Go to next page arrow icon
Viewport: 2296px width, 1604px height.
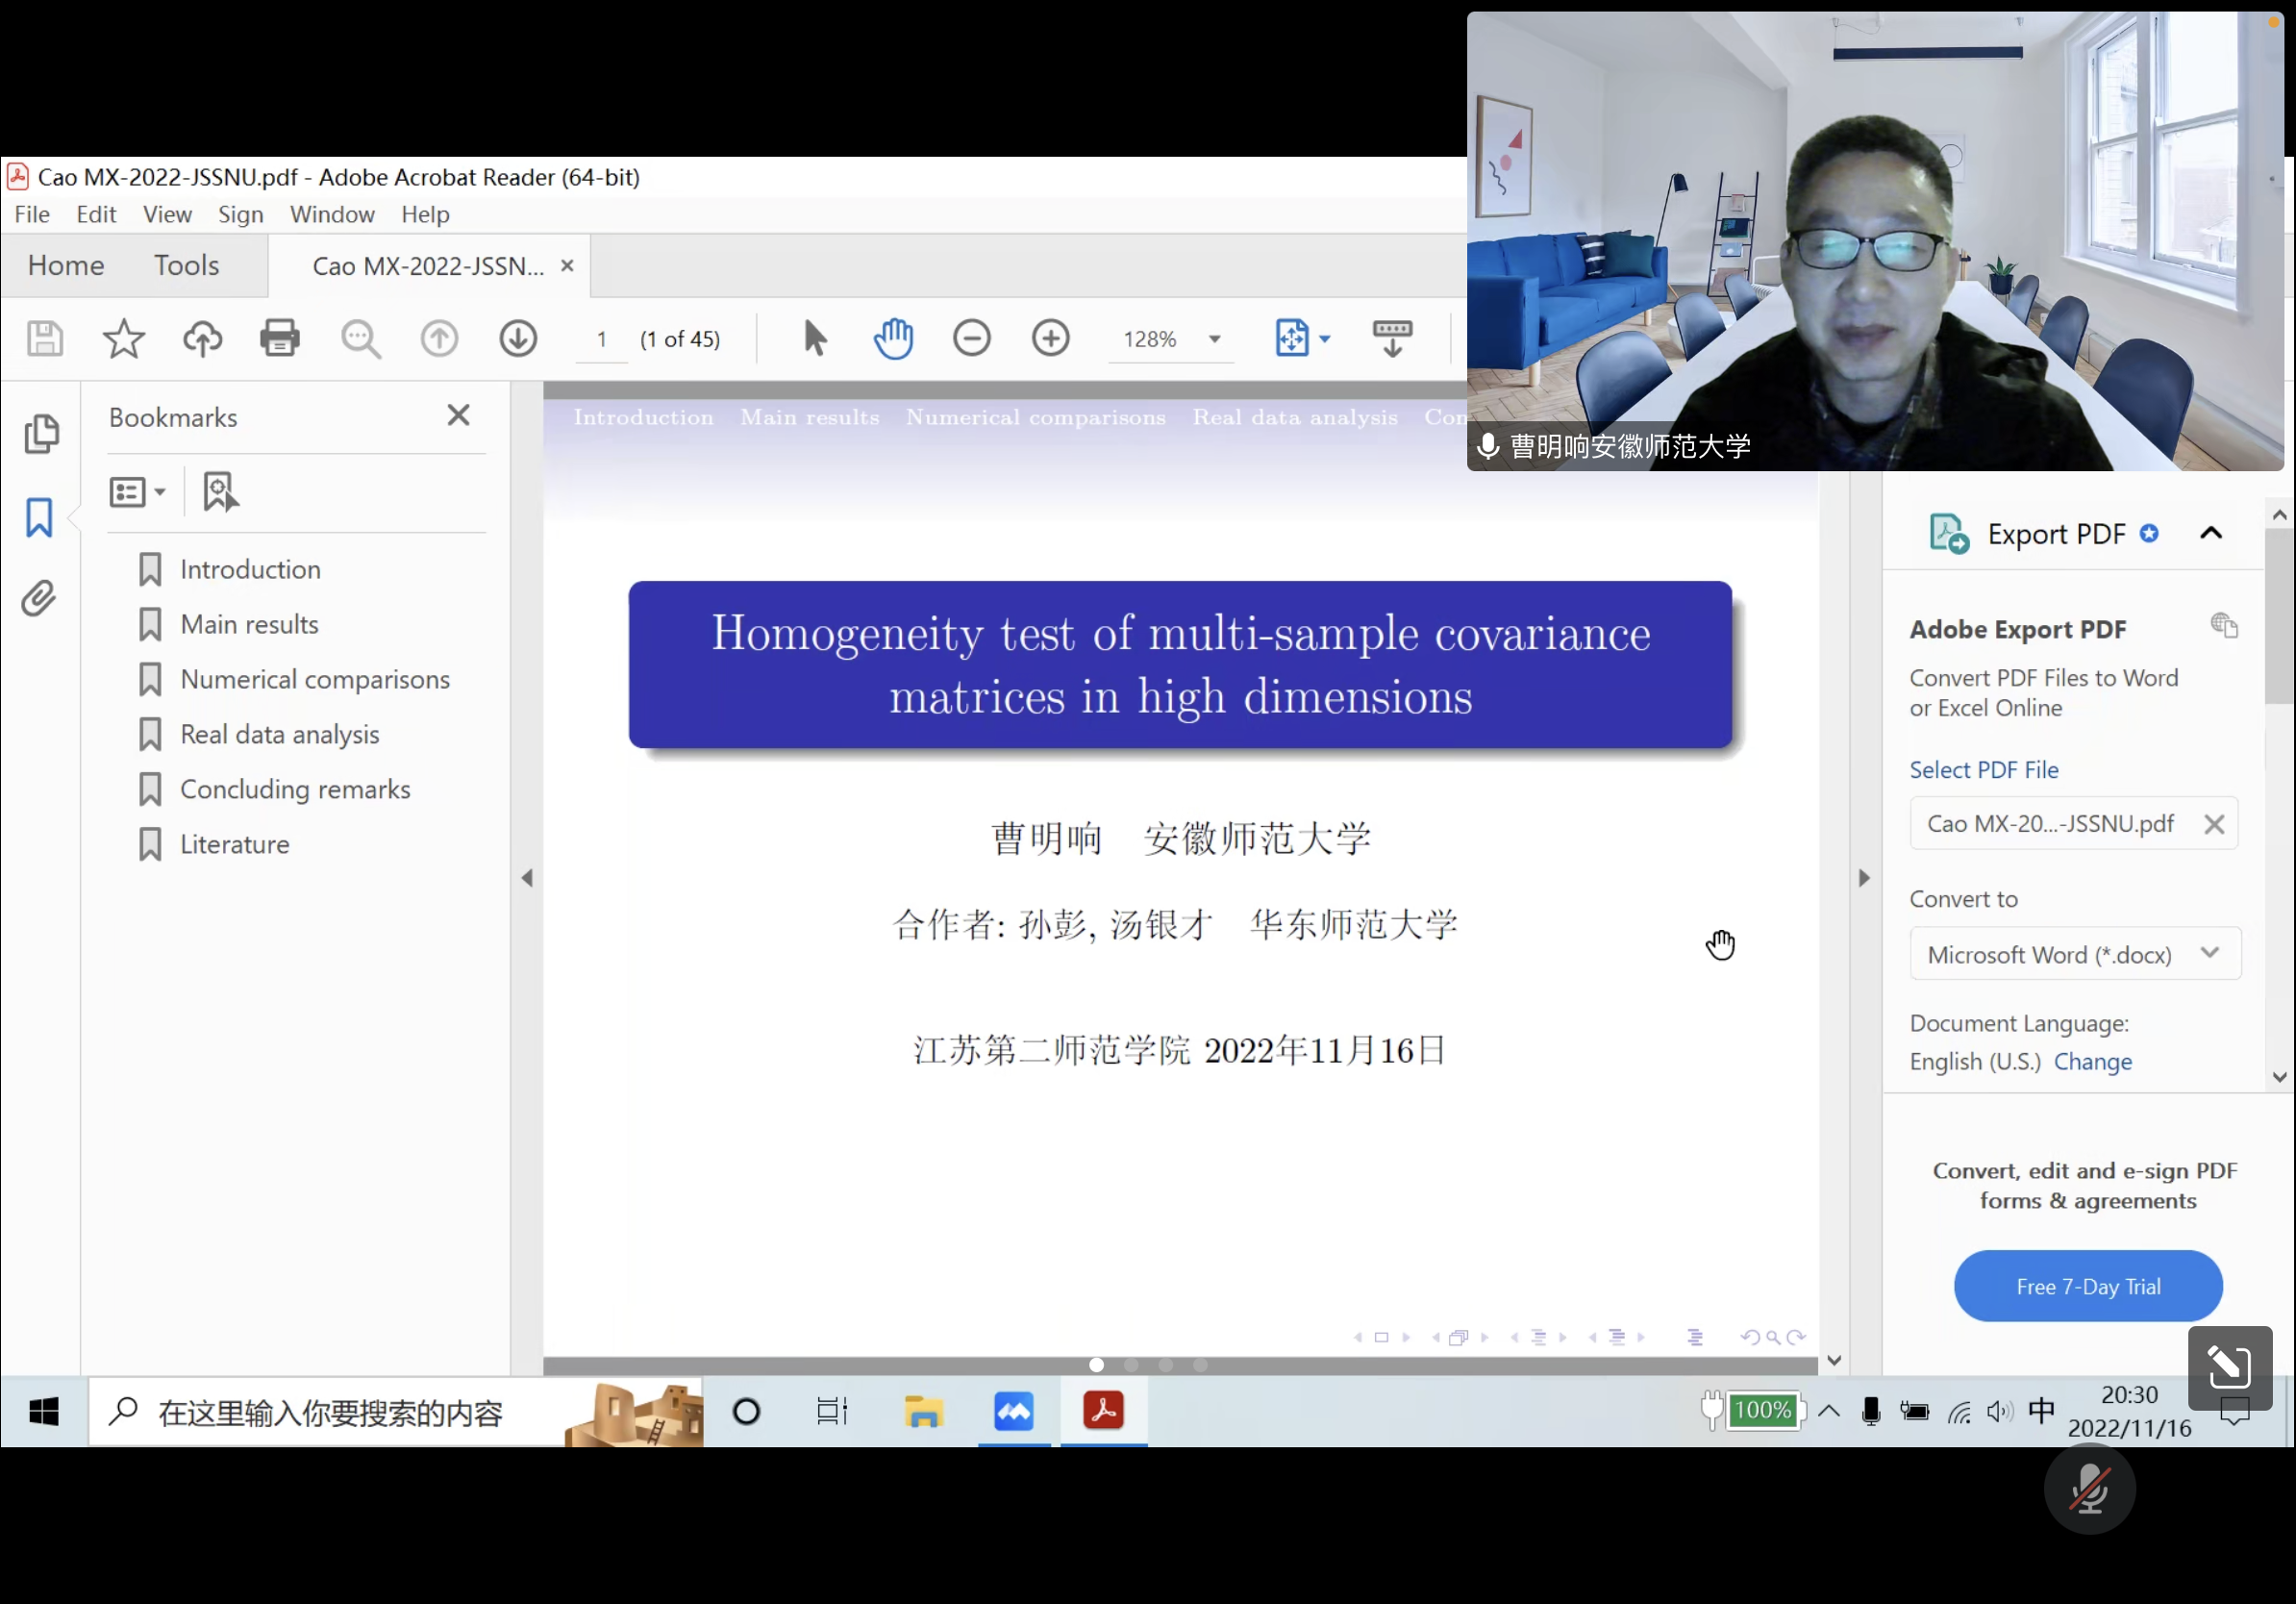click(x=518, y=338)
